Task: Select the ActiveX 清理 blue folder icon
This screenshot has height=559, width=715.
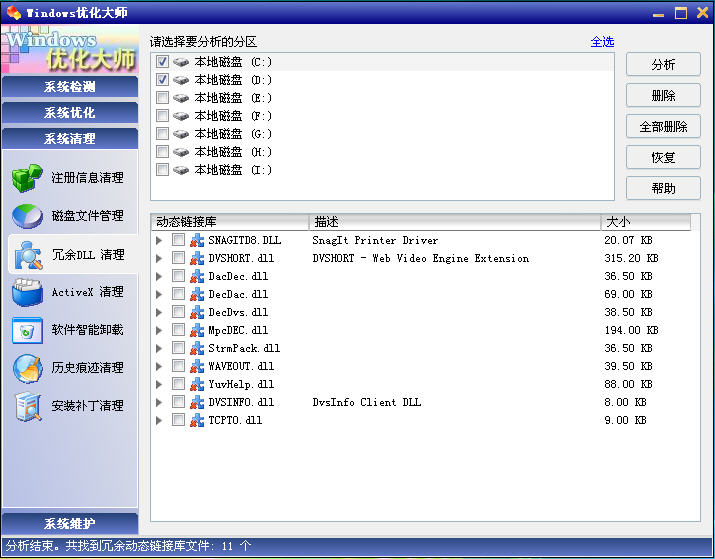Action: coord(27,292)
